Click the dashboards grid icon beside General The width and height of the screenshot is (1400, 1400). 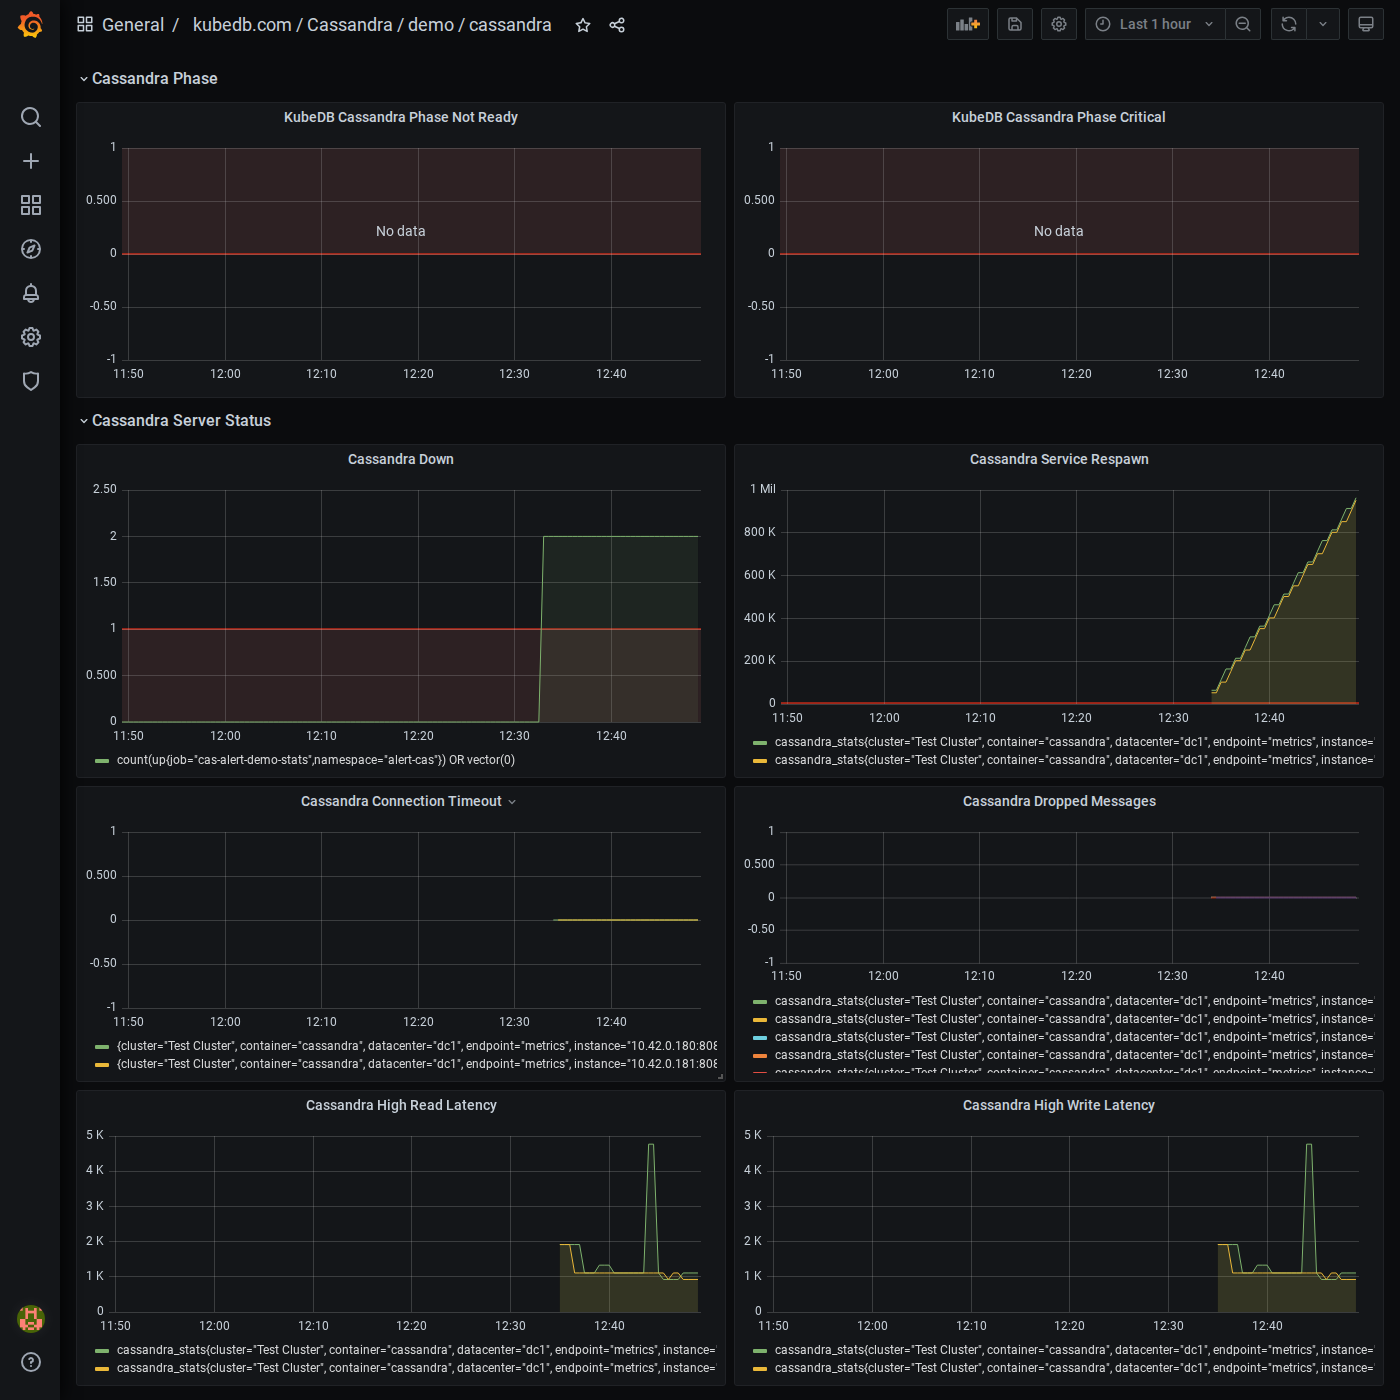85,24
